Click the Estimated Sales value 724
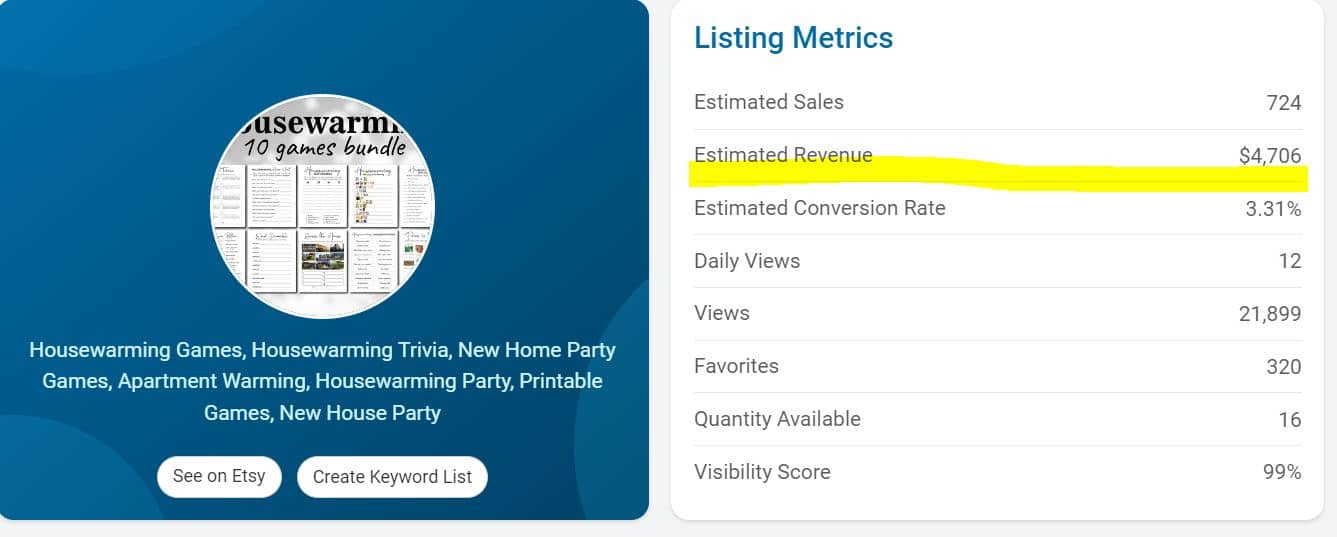1337x537 pixels. coord(1283,102)
